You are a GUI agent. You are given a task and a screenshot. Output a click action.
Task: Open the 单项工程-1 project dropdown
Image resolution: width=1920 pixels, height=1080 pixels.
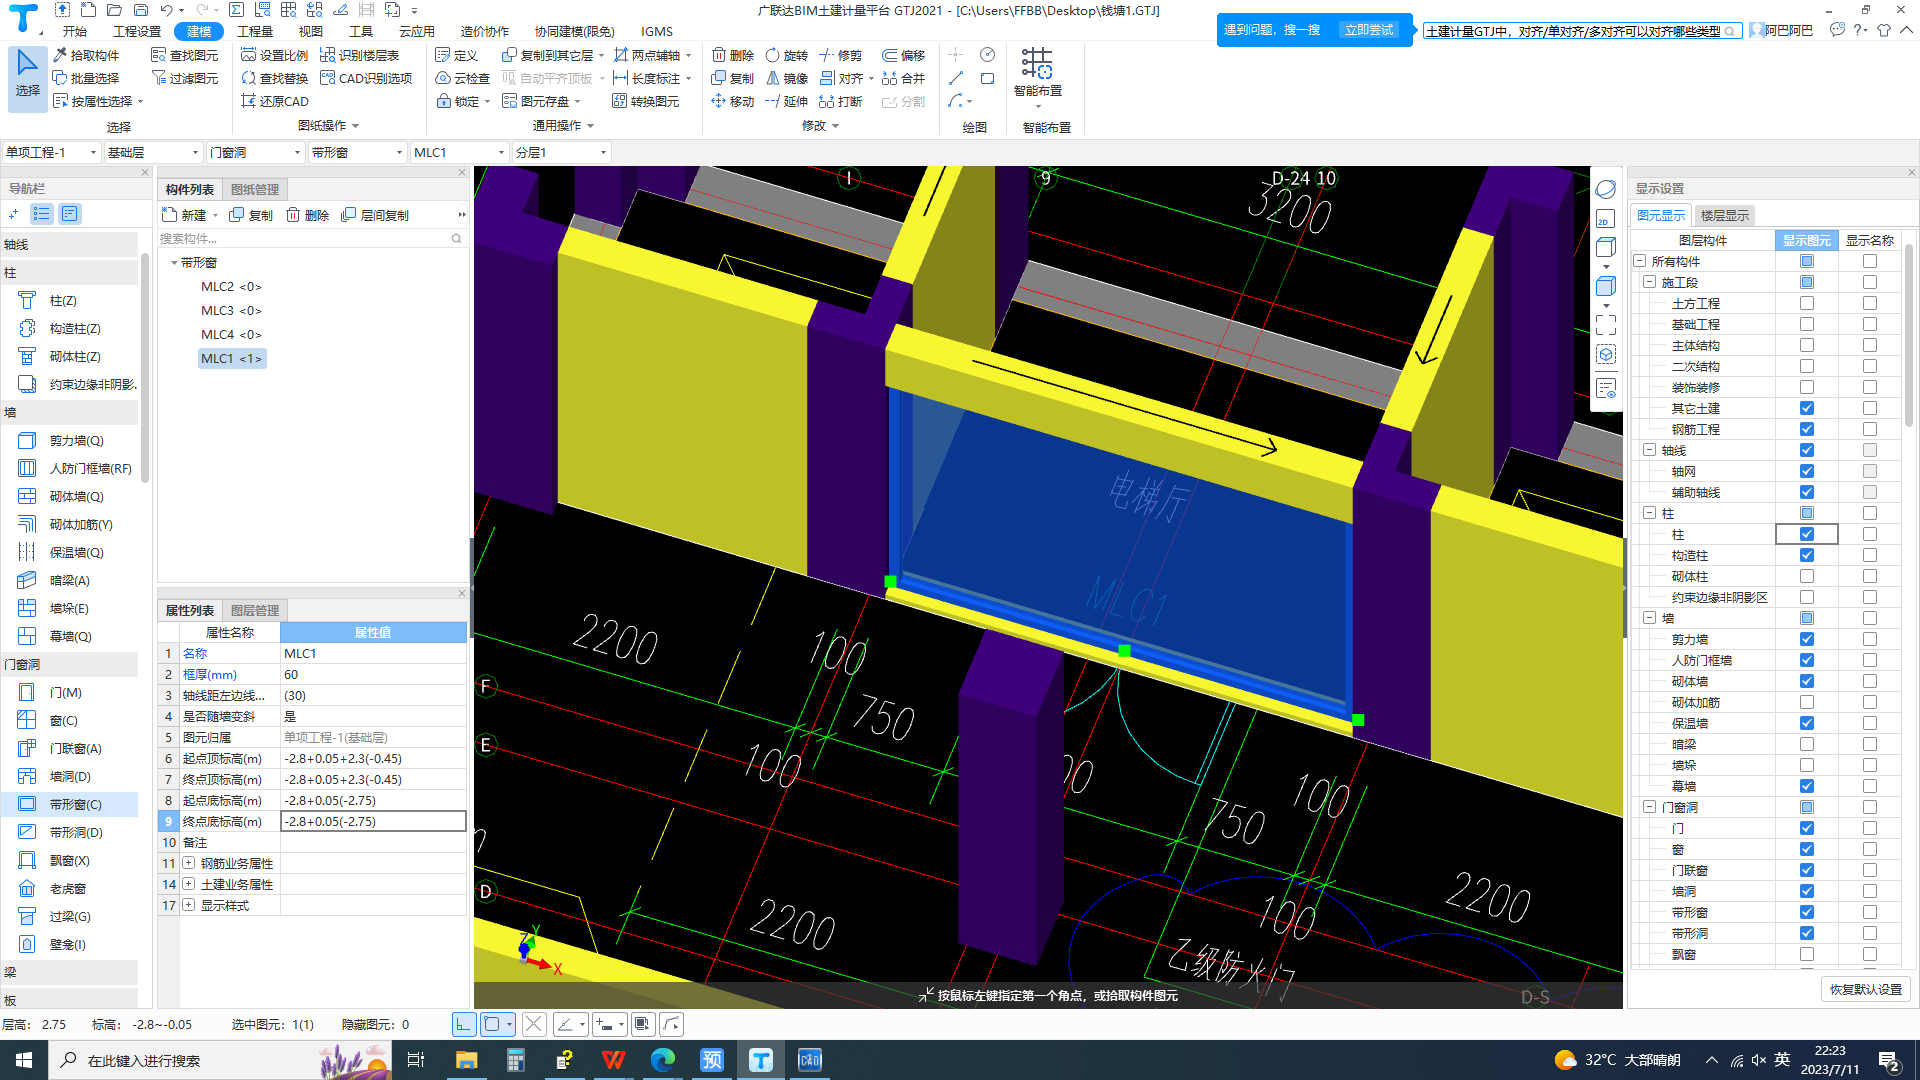coord(51,152)
